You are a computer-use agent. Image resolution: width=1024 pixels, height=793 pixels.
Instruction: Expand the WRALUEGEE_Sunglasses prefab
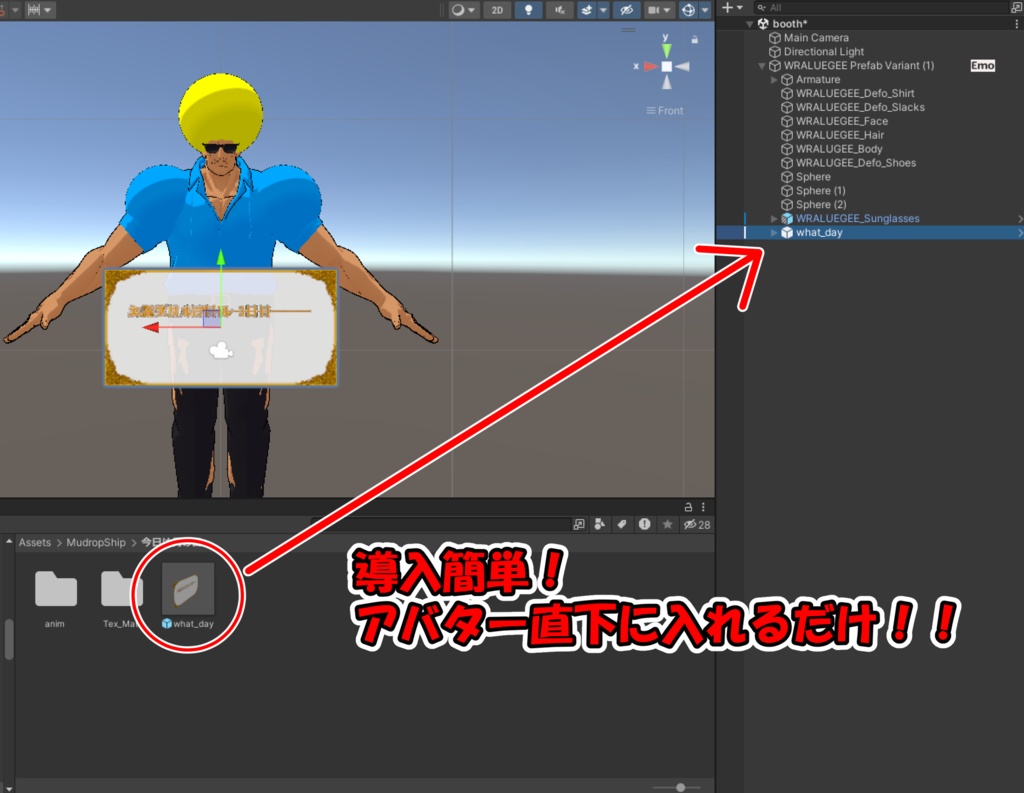(774, 219)
